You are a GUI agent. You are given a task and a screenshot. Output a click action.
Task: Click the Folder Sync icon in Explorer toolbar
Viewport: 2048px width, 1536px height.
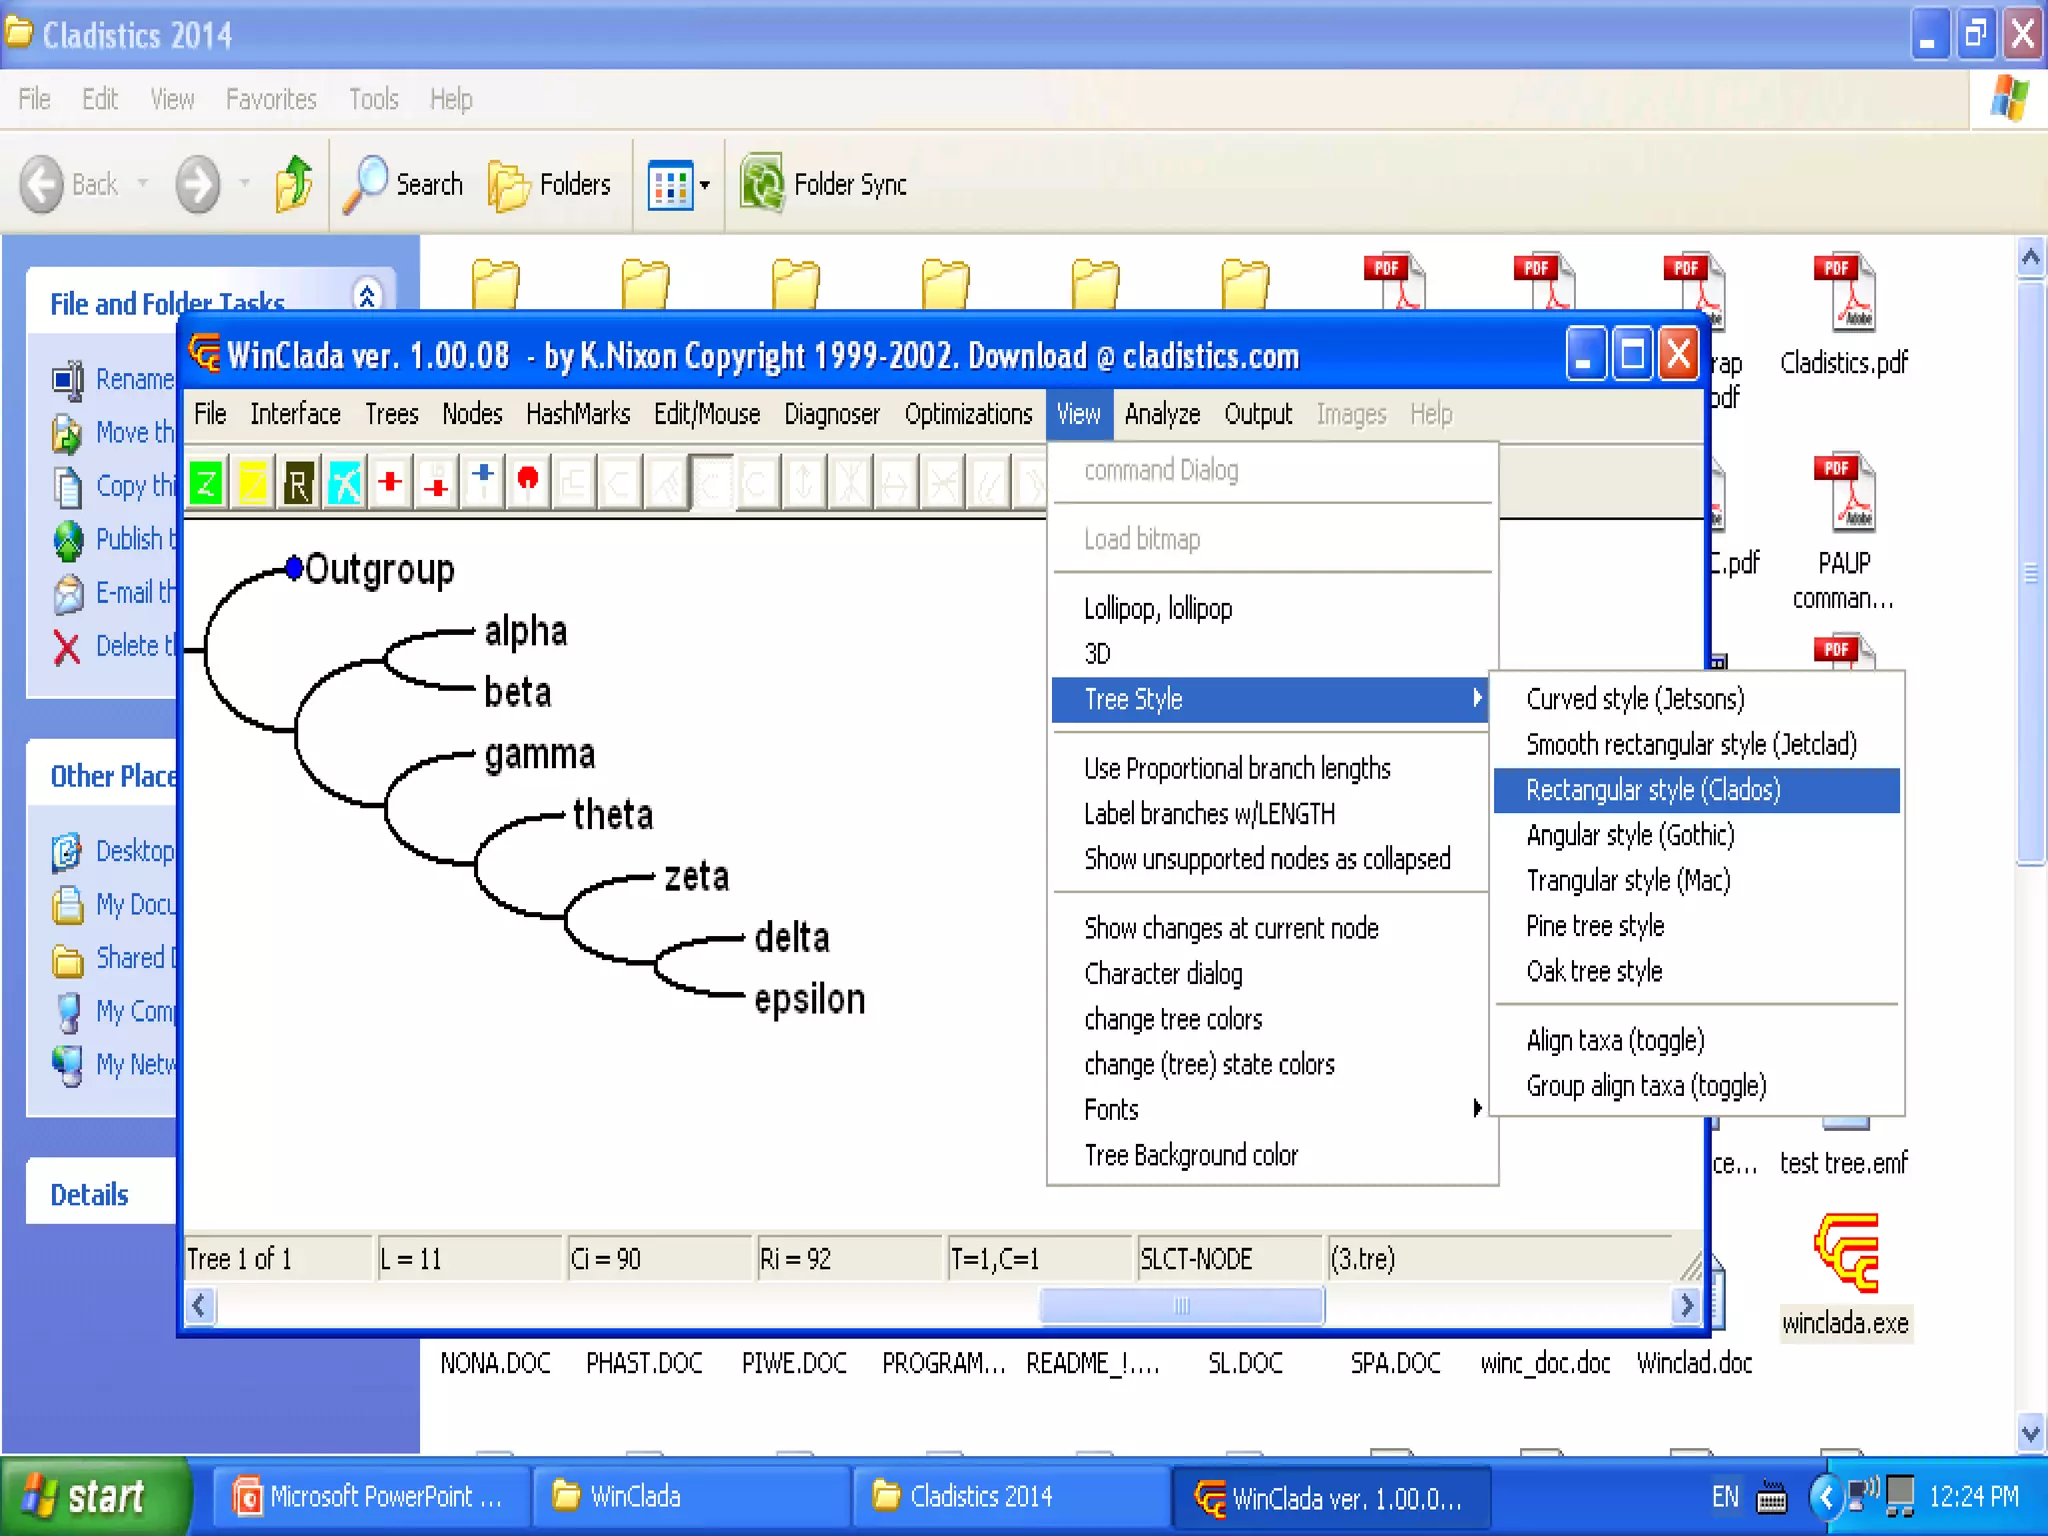click(x=763, y=184)
